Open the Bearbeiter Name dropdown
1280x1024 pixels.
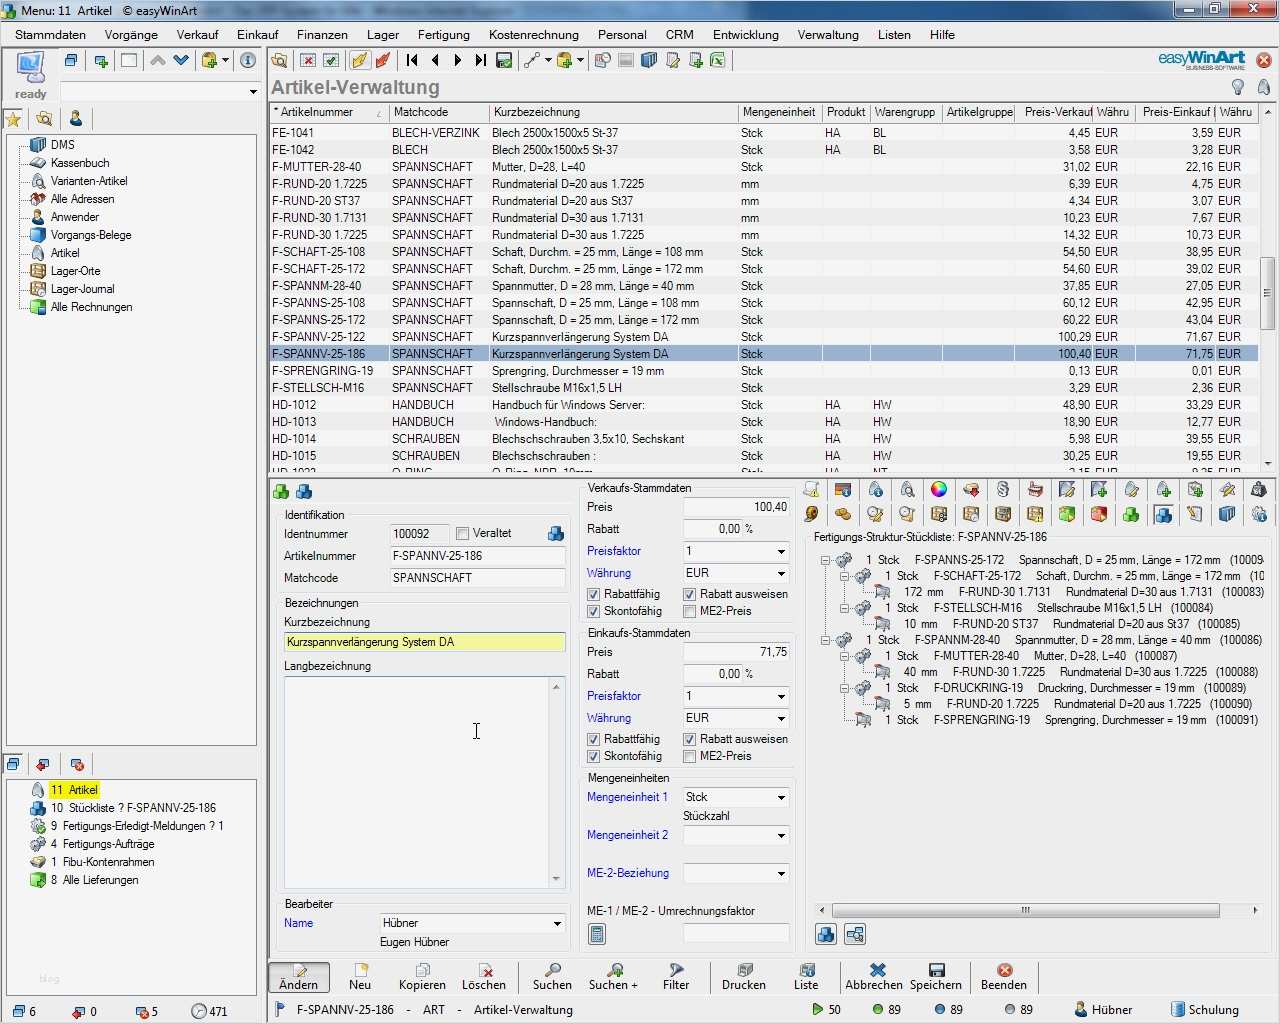[557, 923]
